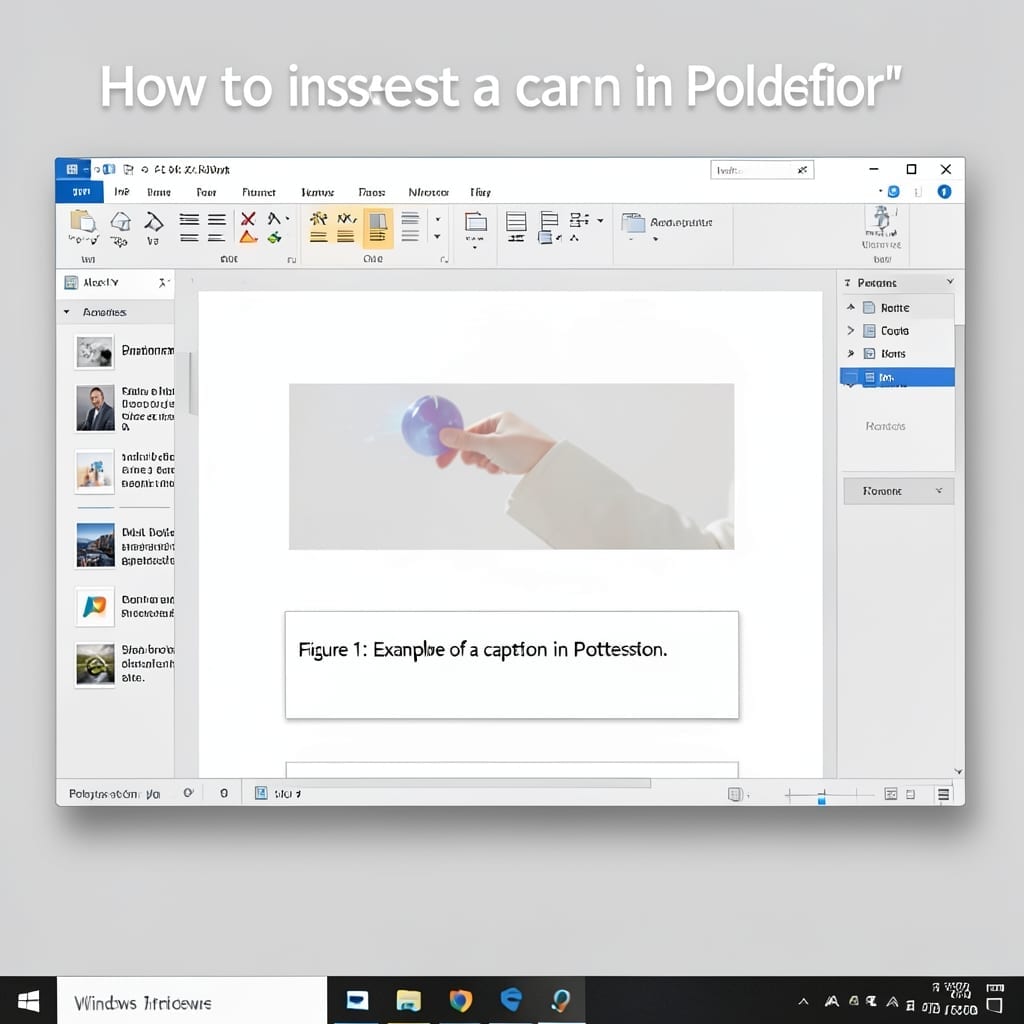Click the notification icon at taskbar far right

pos(995,1005)
